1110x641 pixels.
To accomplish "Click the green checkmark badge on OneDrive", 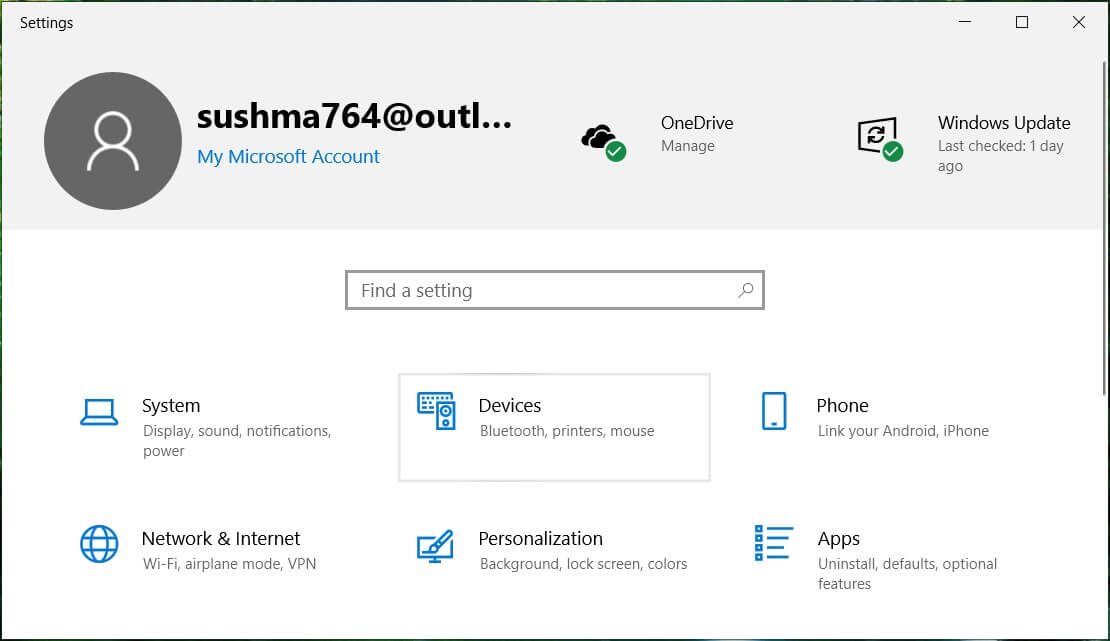I will pos(616,152).
